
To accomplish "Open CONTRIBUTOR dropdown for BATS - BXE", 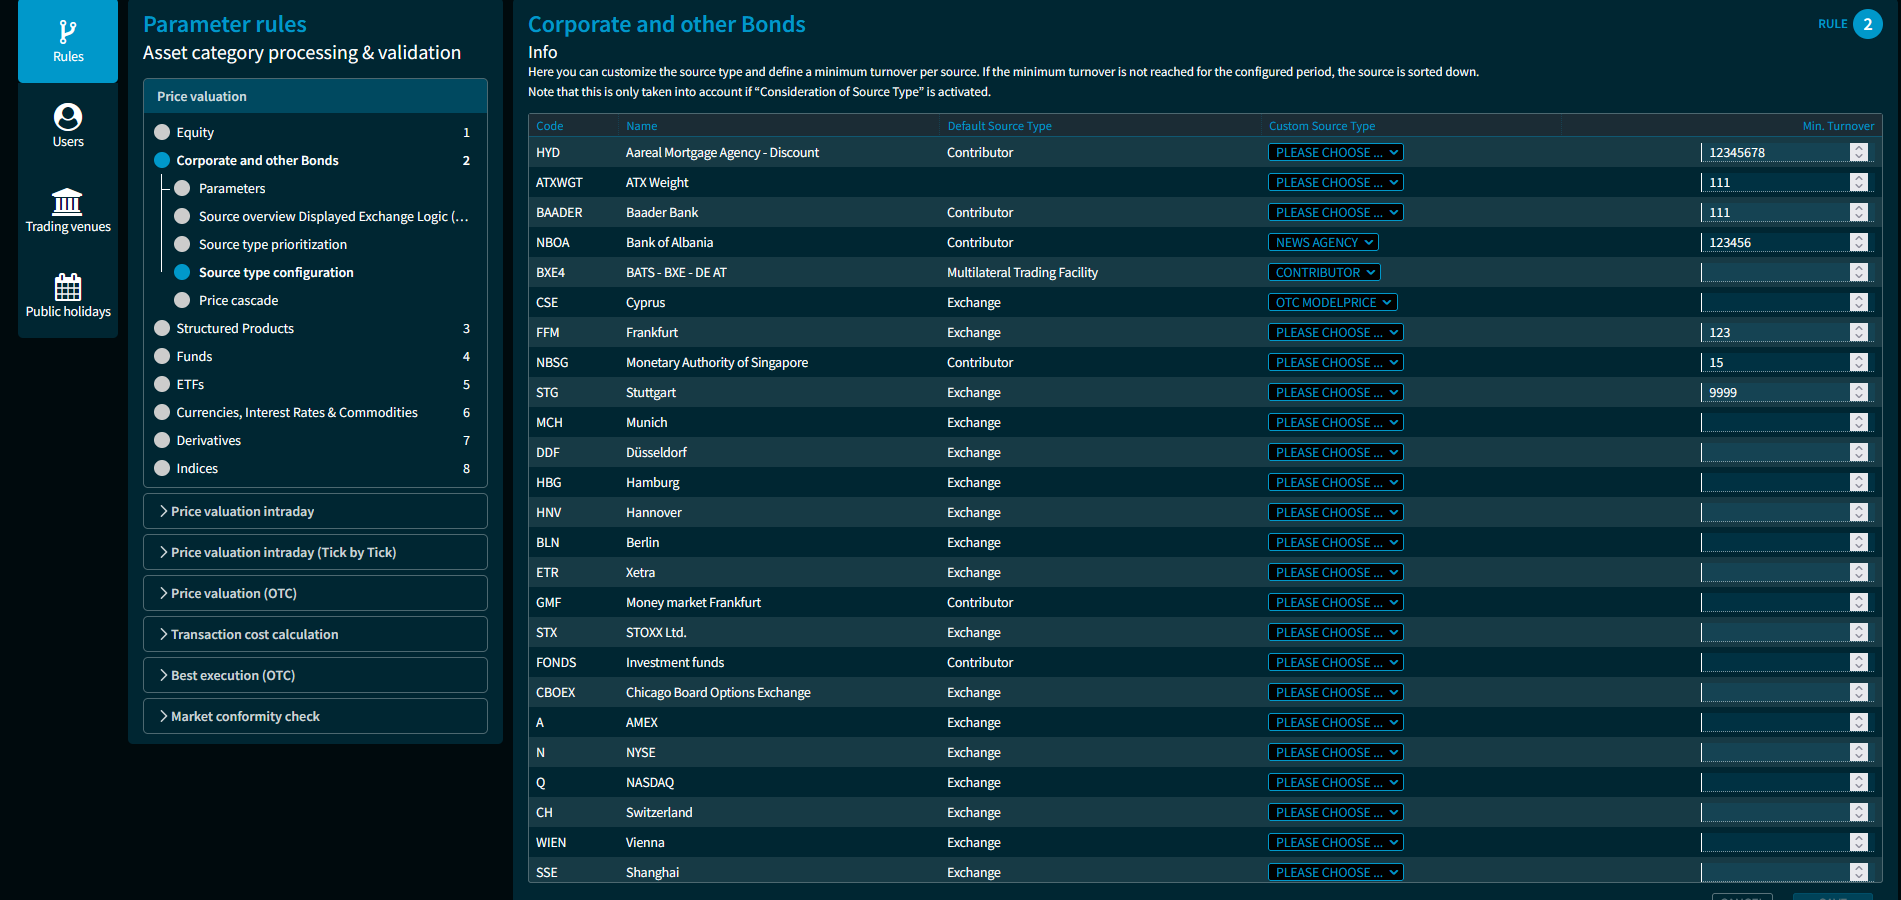I will (x=1324, y=272).
